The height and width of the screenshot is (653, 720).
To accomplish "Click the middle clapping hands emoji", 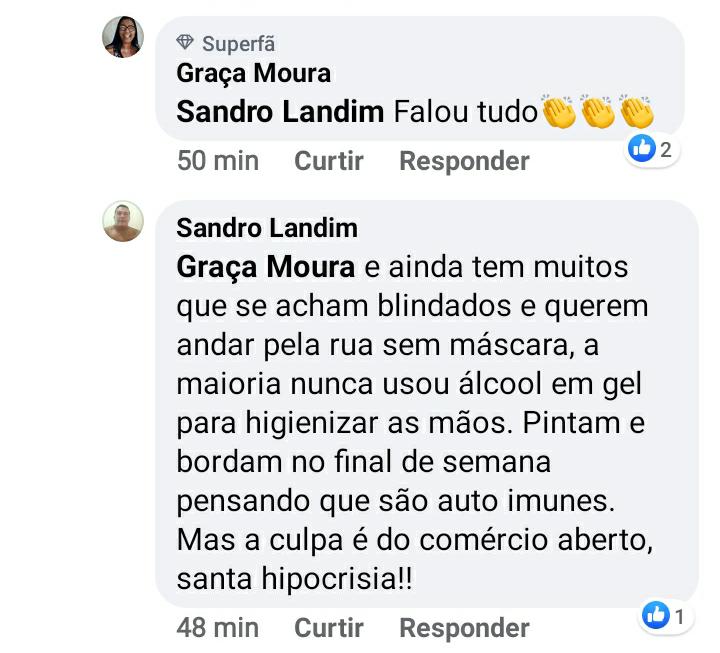I will [x=597, y=111].
